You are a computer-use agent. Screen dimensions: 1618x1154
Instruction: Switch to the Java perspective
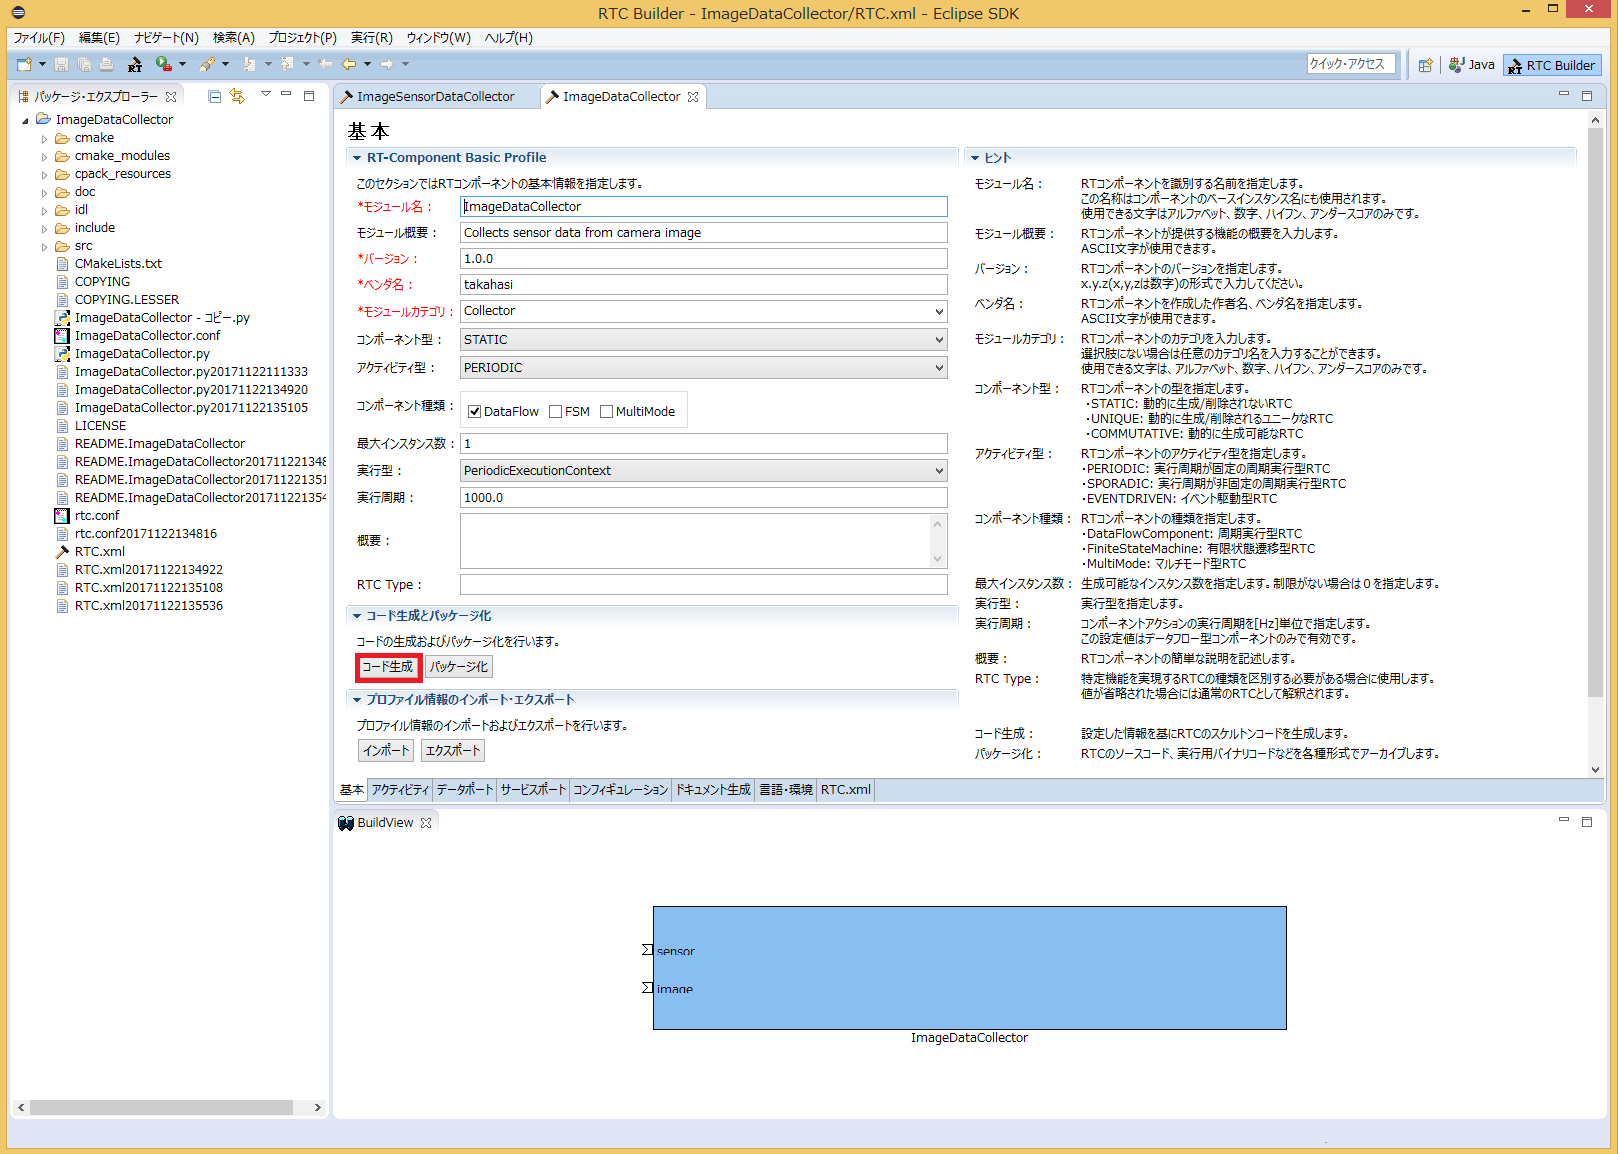(x=1472, y=65)
